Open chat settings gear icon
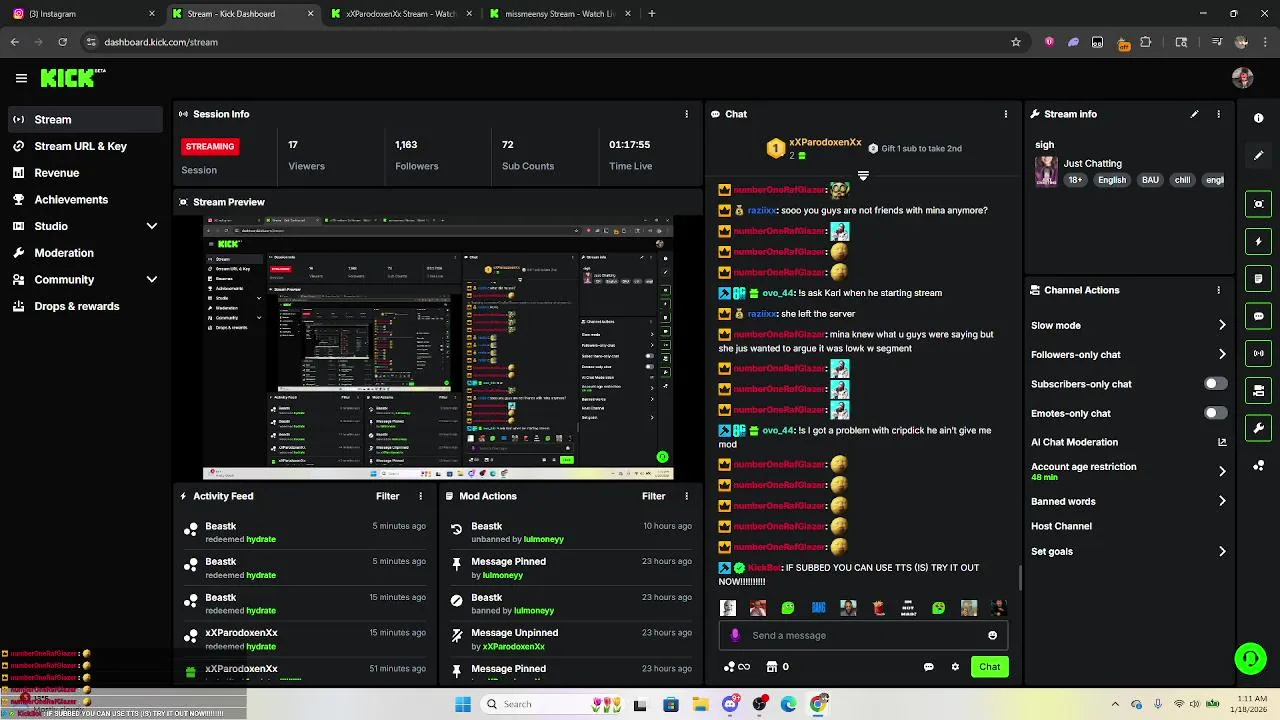The height and width of the screenshot is (720, 1280). [x=955, y=667]
